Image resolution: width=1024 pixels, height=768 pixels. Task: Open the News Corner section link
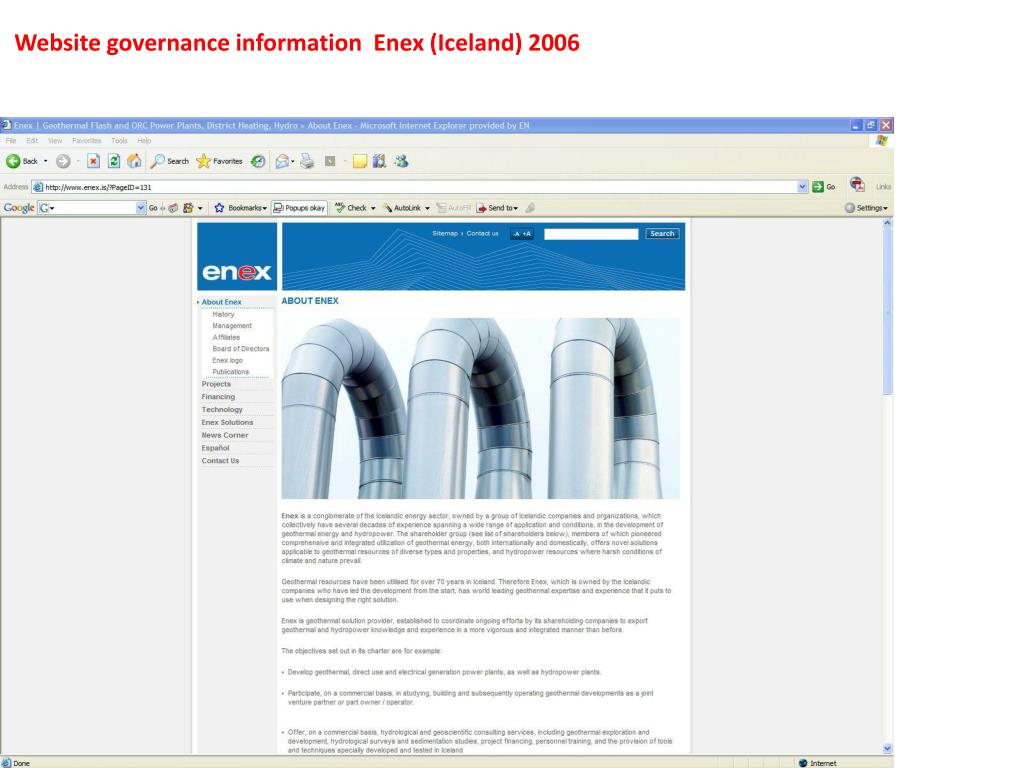coord(225,435)
